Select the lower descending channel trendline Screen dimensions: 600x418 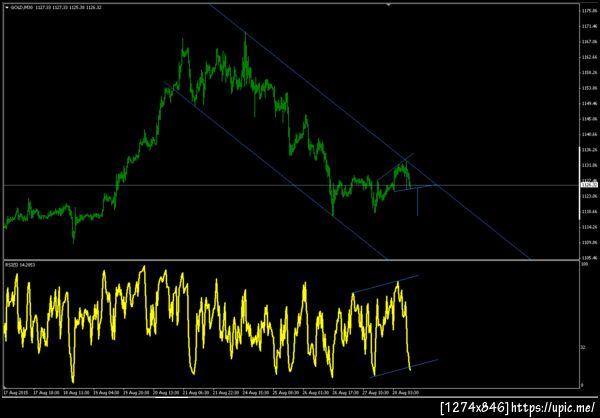[x=276, y=170]
